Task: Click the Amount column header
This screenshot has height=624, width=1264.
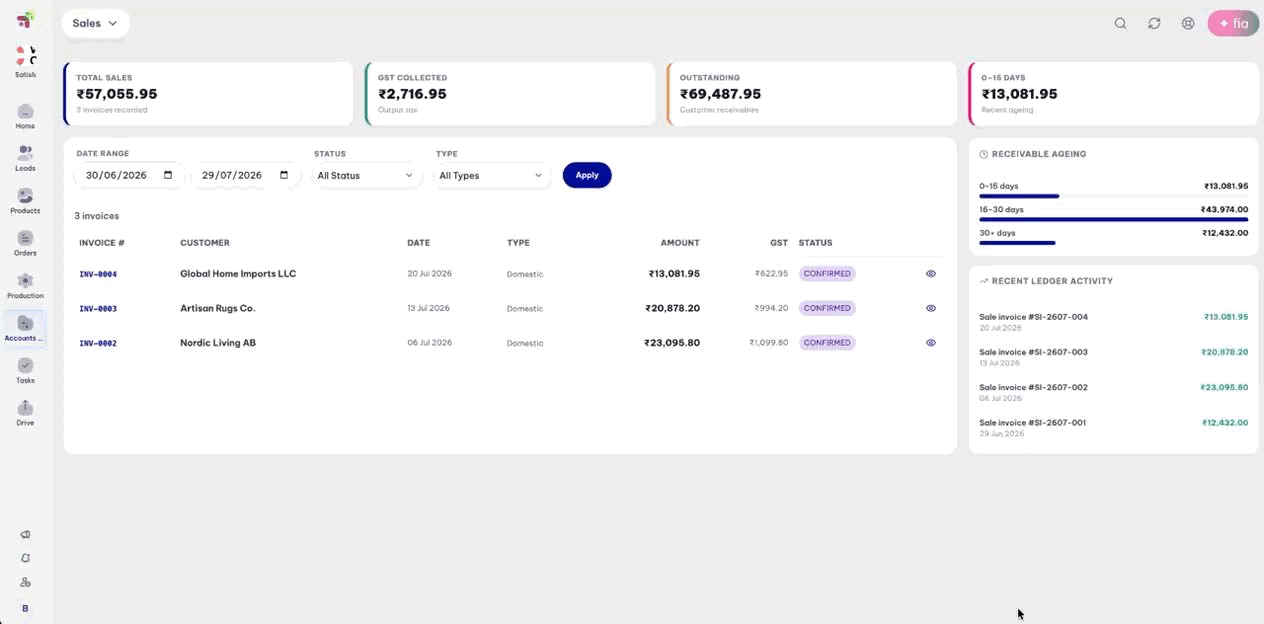Action: pyautogui.click(x=680, y=243)
